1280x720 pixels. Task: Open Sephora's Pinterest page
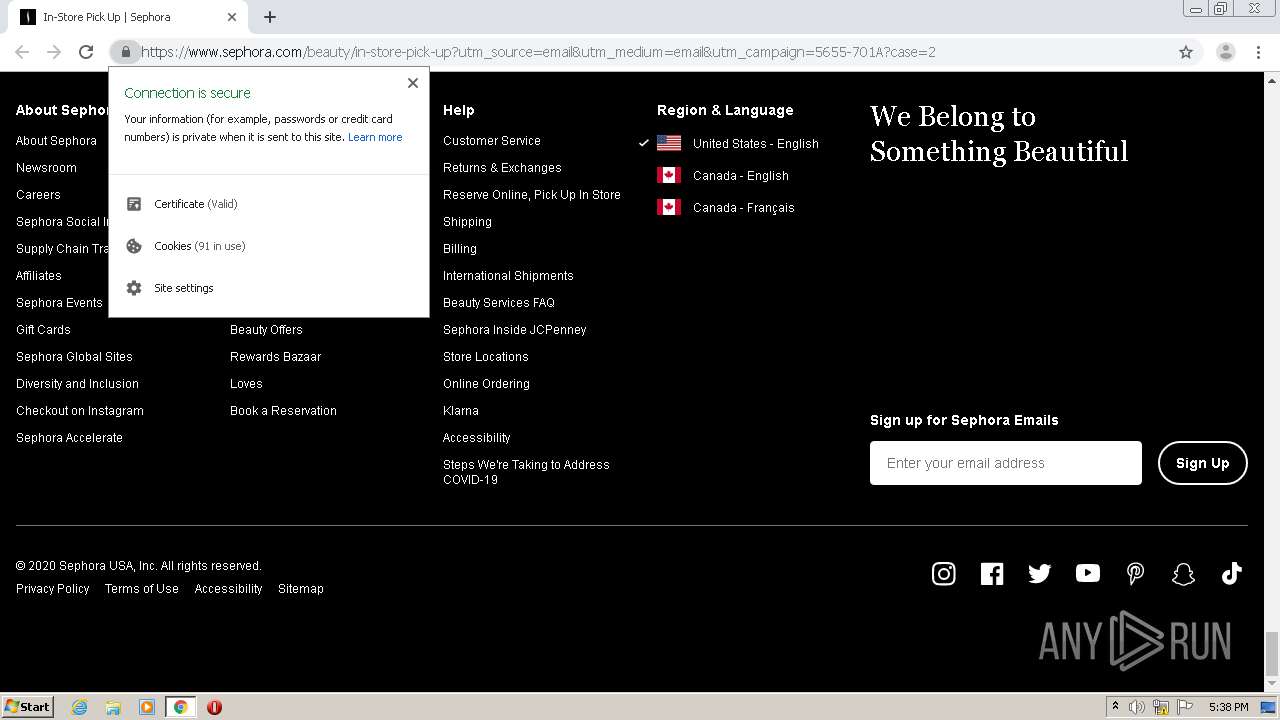[x=1135, y=573]
